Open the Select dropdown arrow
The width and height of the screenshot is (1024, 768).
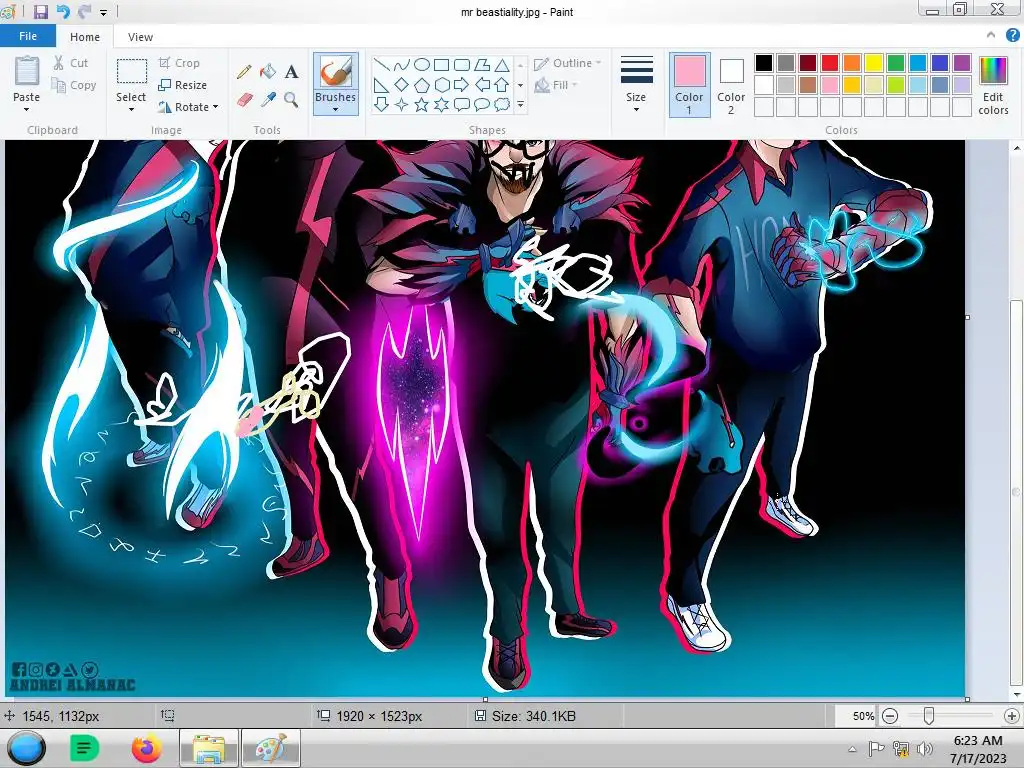(131, 110)
